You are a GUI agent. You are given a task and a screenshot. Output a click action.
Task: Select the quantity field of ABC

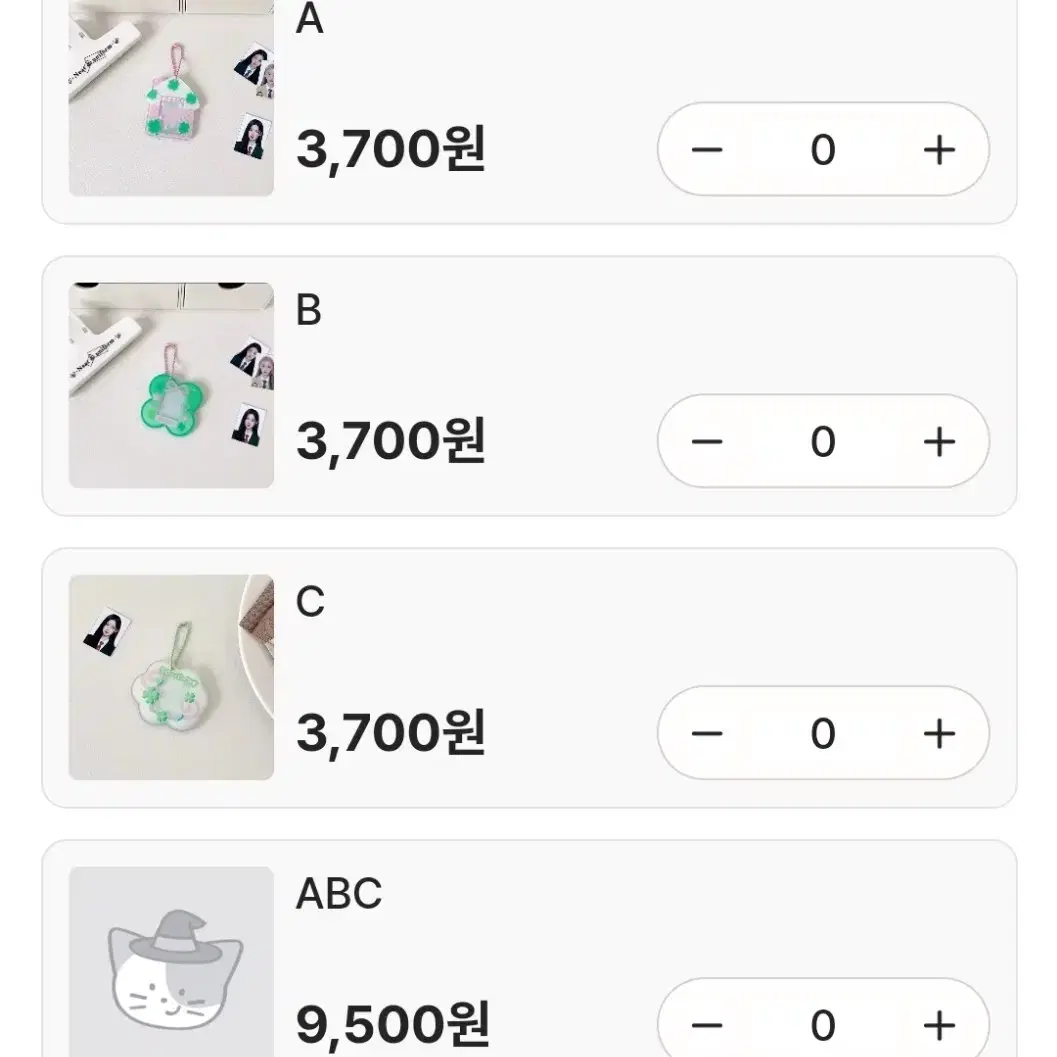point(823,1025)
